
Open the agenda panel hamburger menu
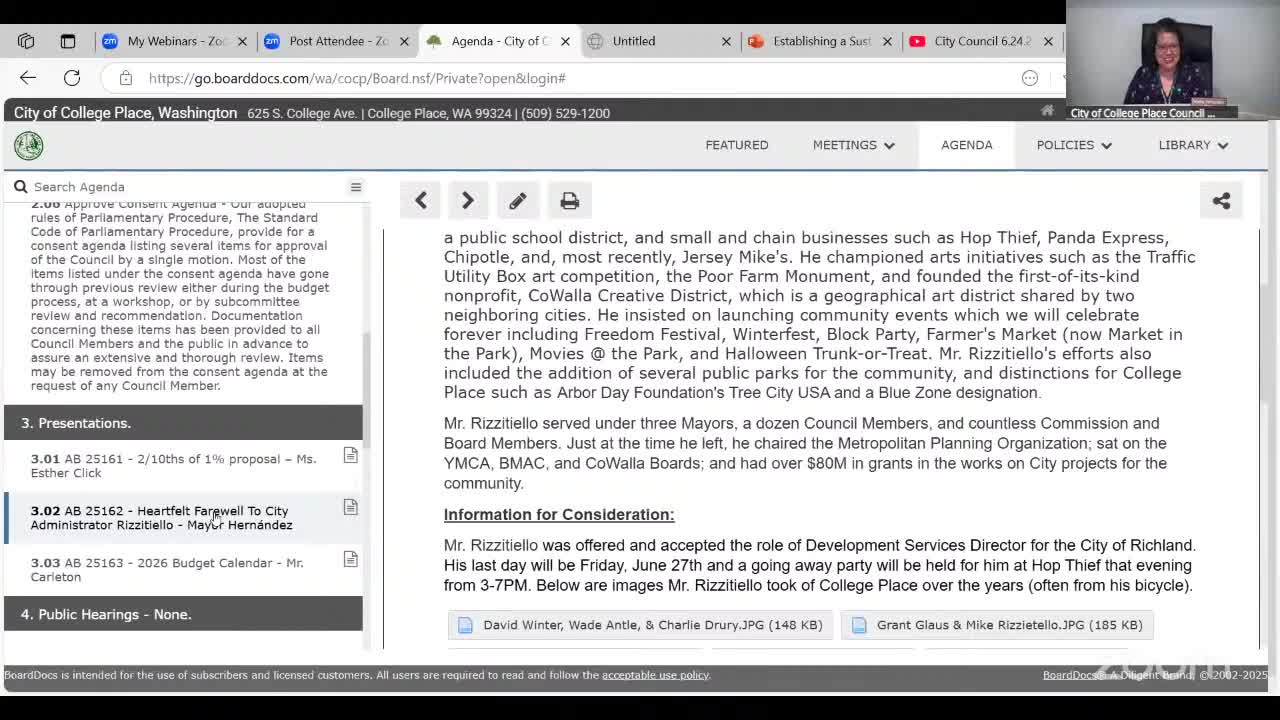(355, 187)
